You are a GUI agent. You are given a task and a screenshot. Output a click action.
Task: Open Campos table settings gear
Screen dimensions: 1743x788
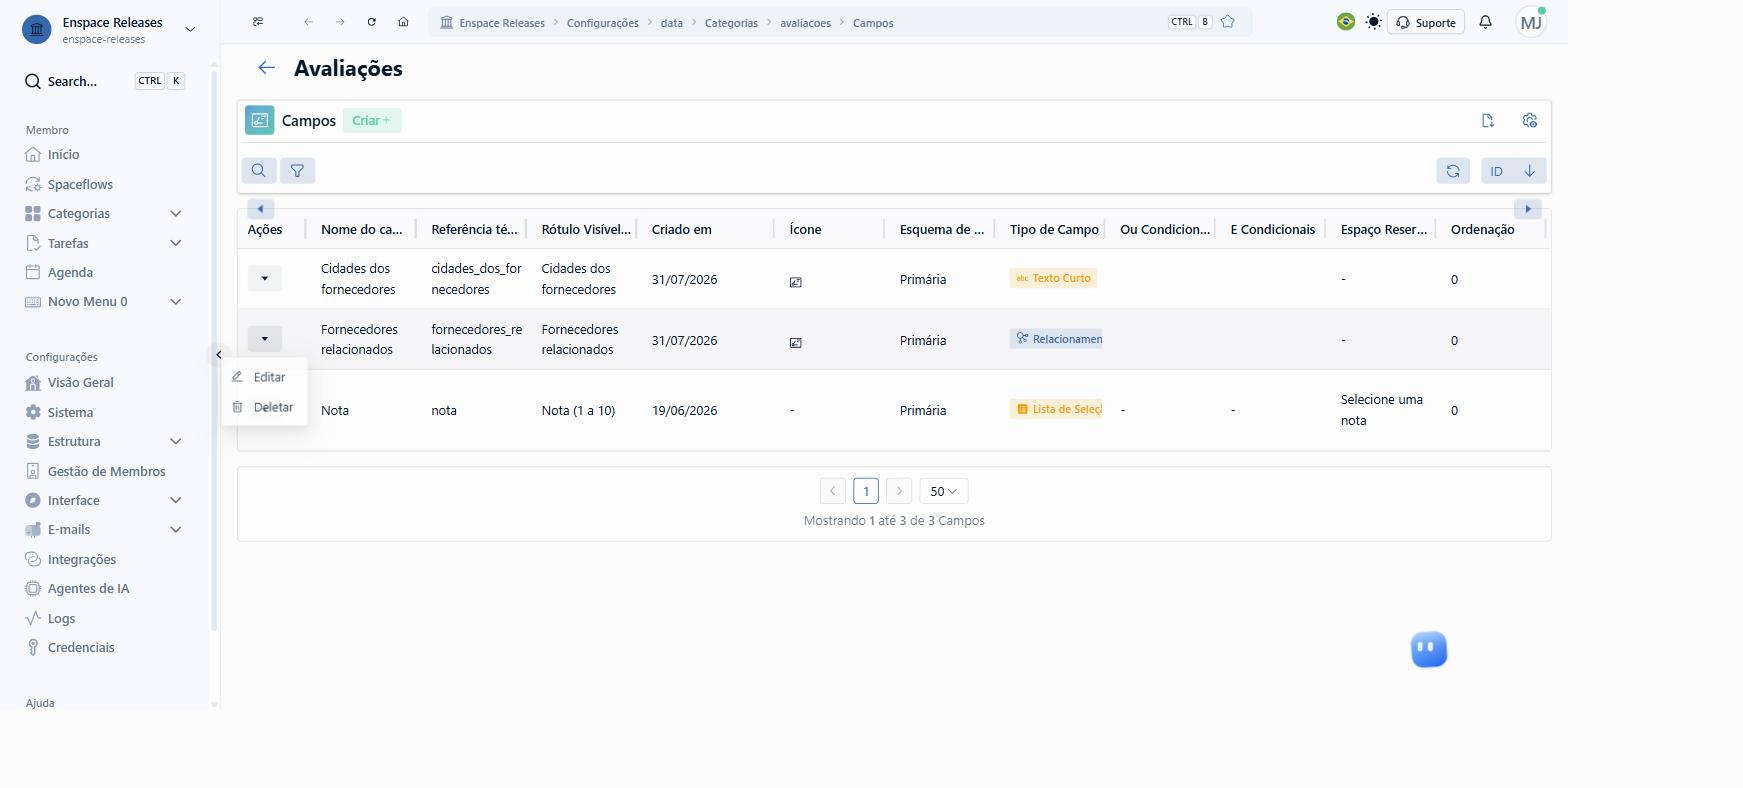click(1530, 121)
